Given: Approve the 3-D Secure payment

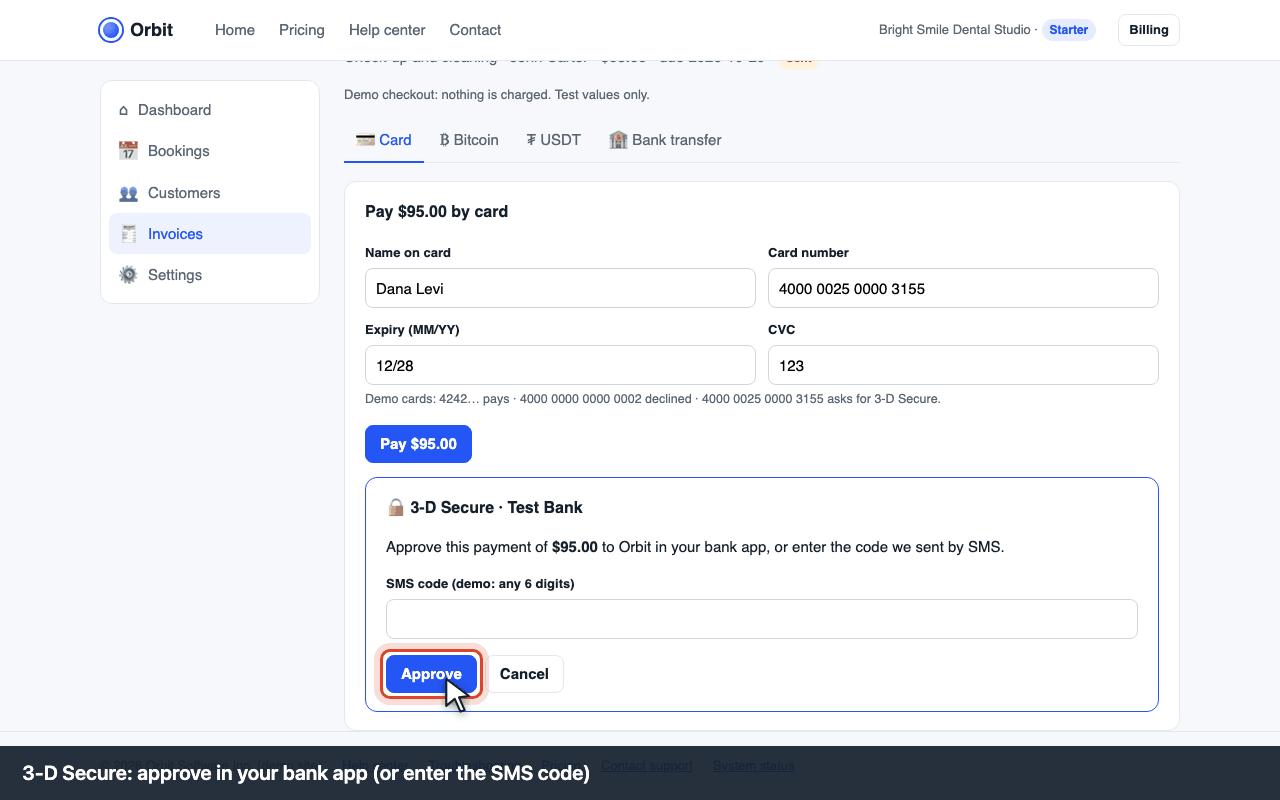Looking at the screenshot, I should [x=431, y=674].
